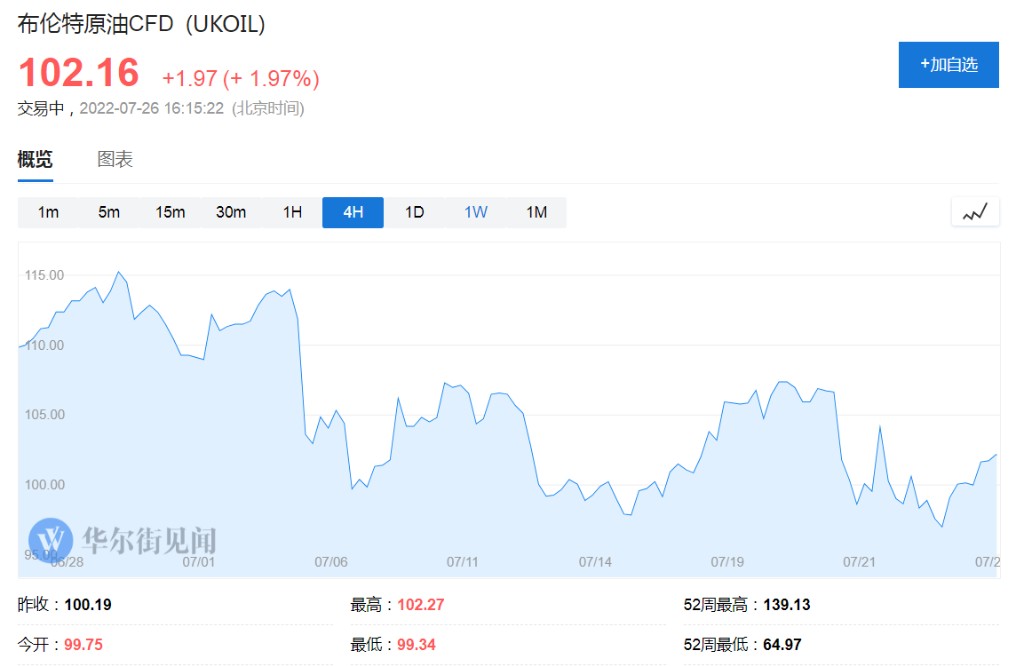
Task: Select the 1m time interval
Action: point(48,212)
